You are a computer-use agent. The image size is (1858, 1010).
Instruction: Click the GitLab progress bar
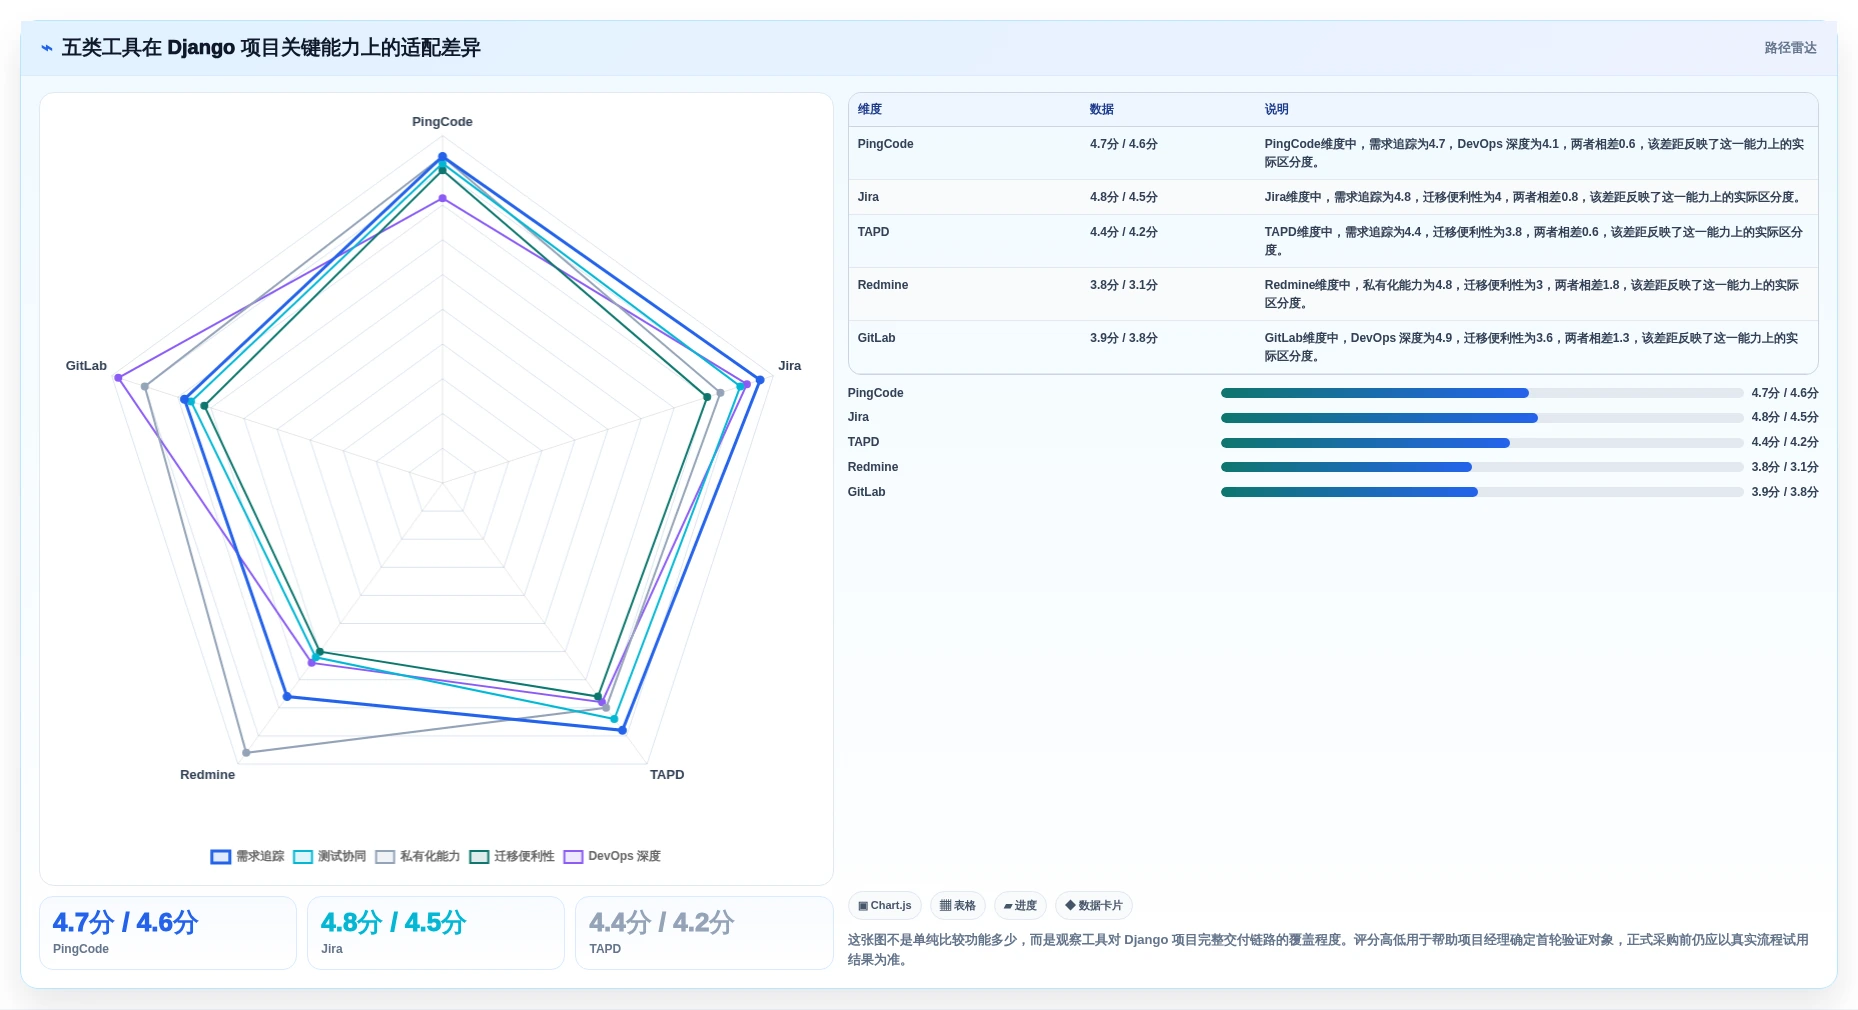click(1482, 492)
